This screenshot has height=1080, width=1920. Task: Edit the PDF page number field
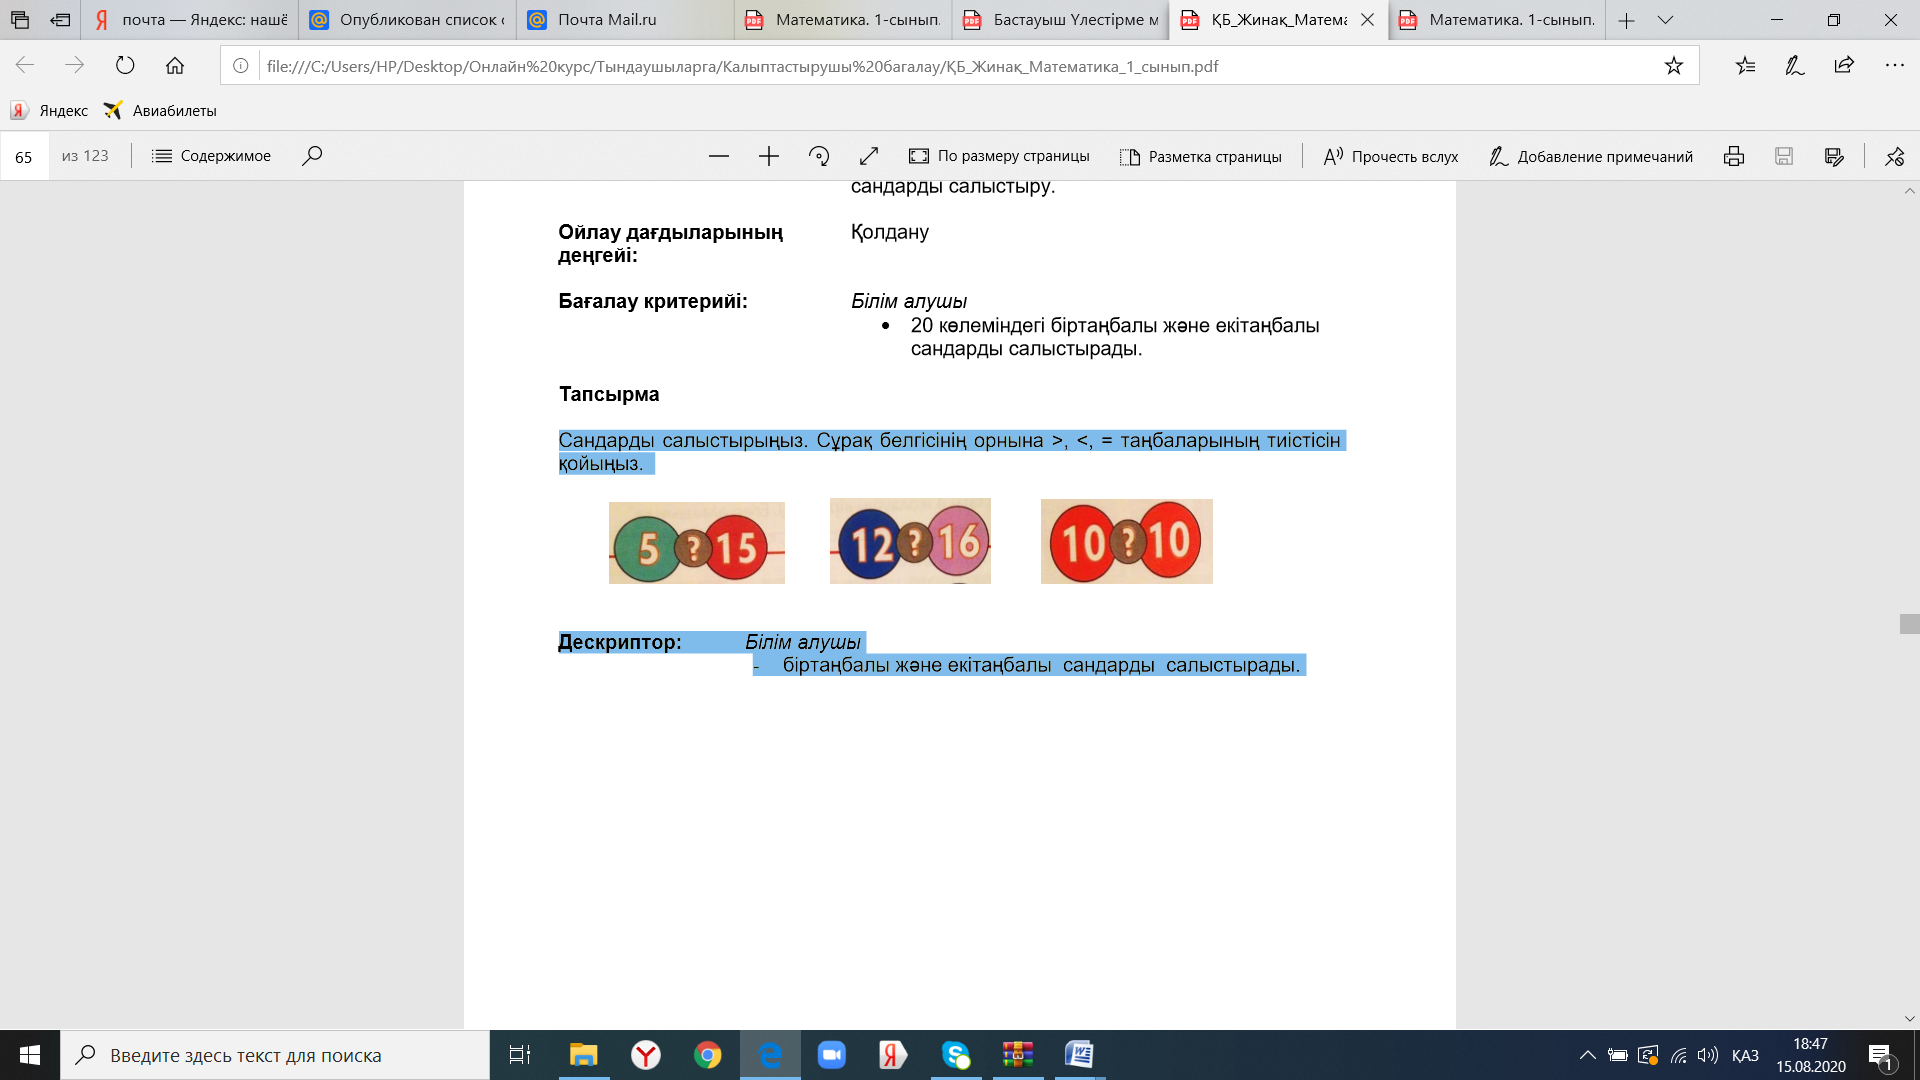24,157
